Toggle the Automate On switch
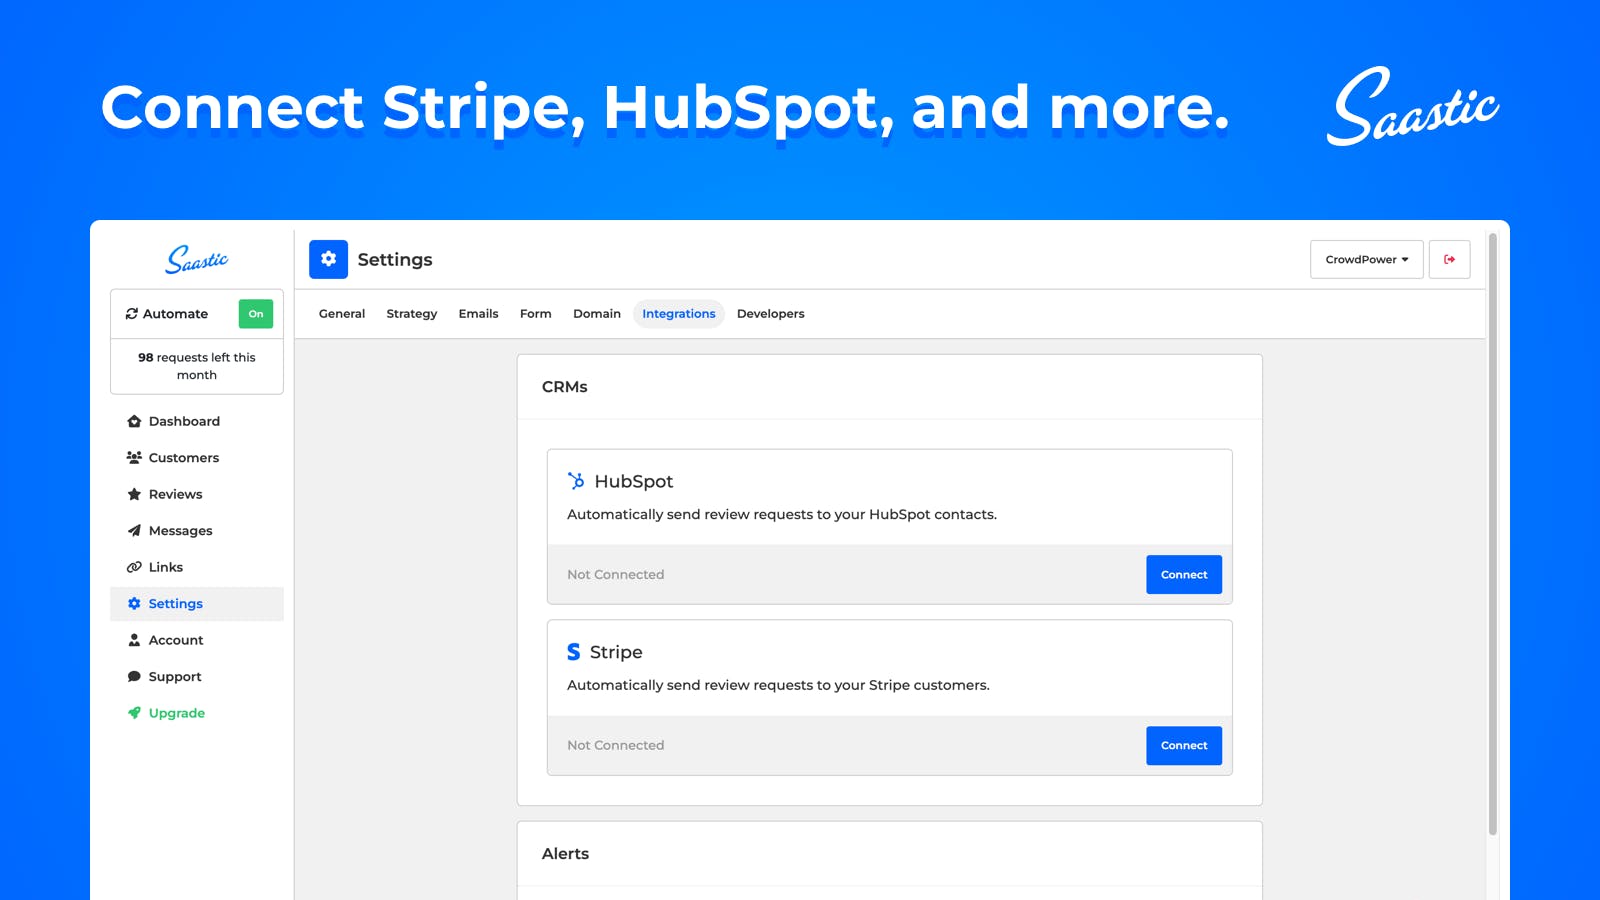 256,314
